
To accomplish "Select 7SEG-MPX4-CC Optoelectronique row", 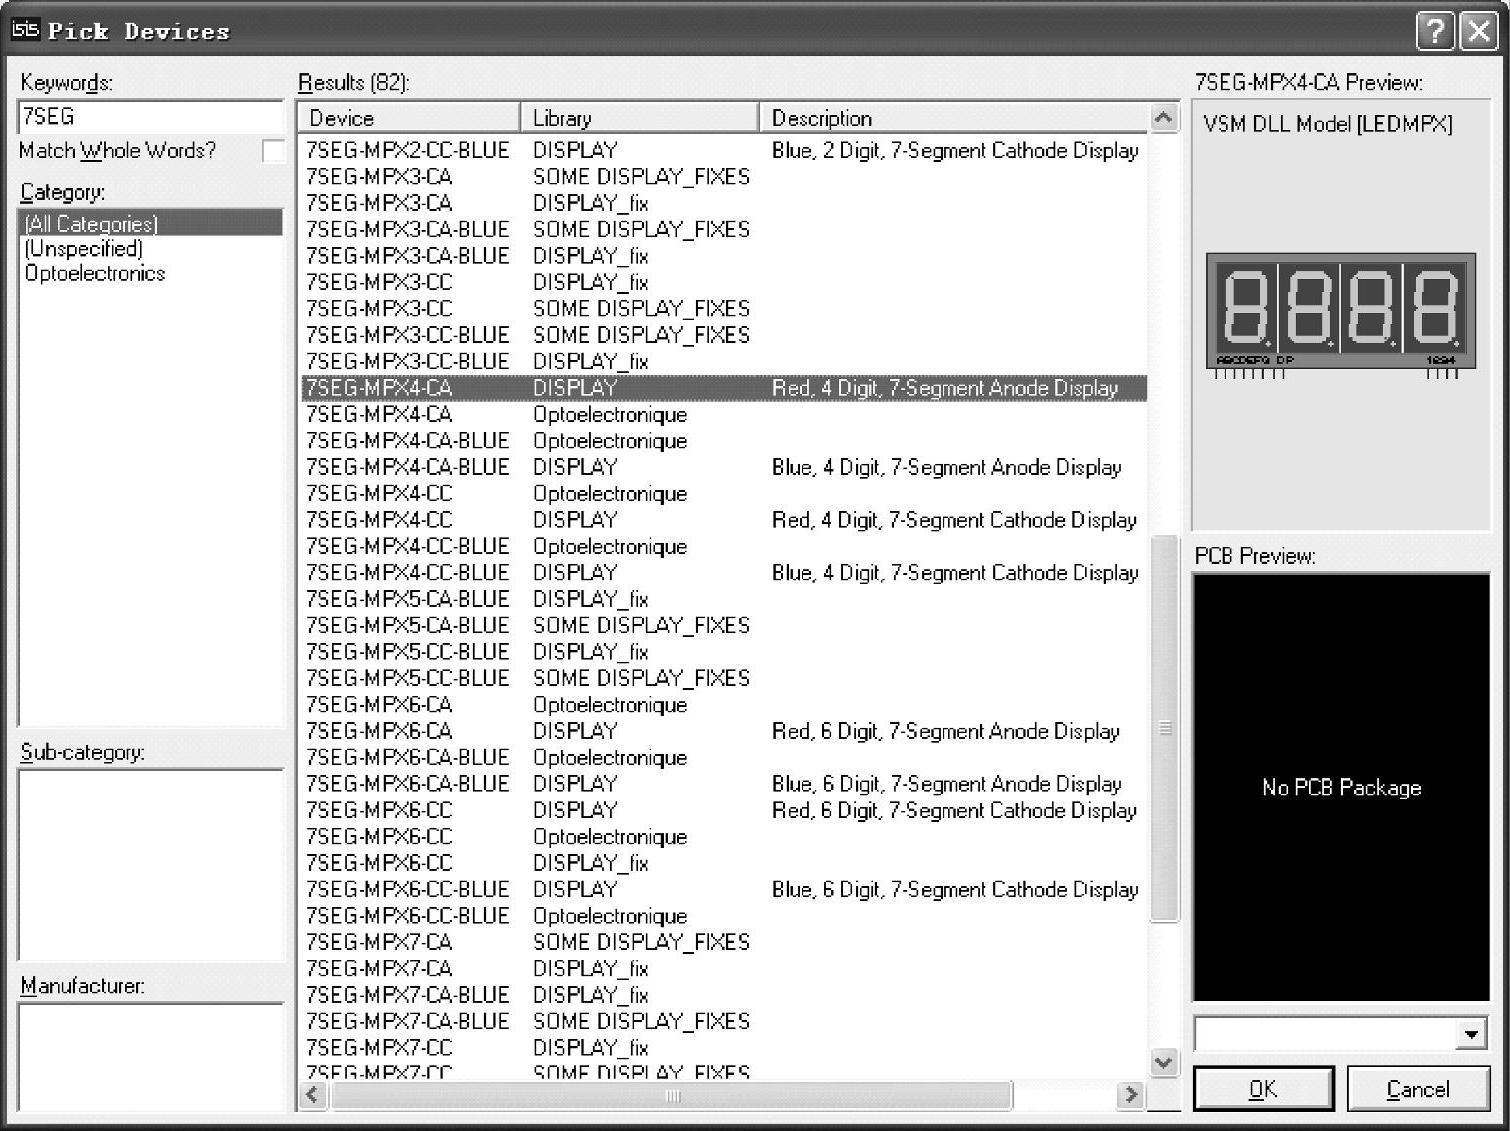I will (724, 493).
